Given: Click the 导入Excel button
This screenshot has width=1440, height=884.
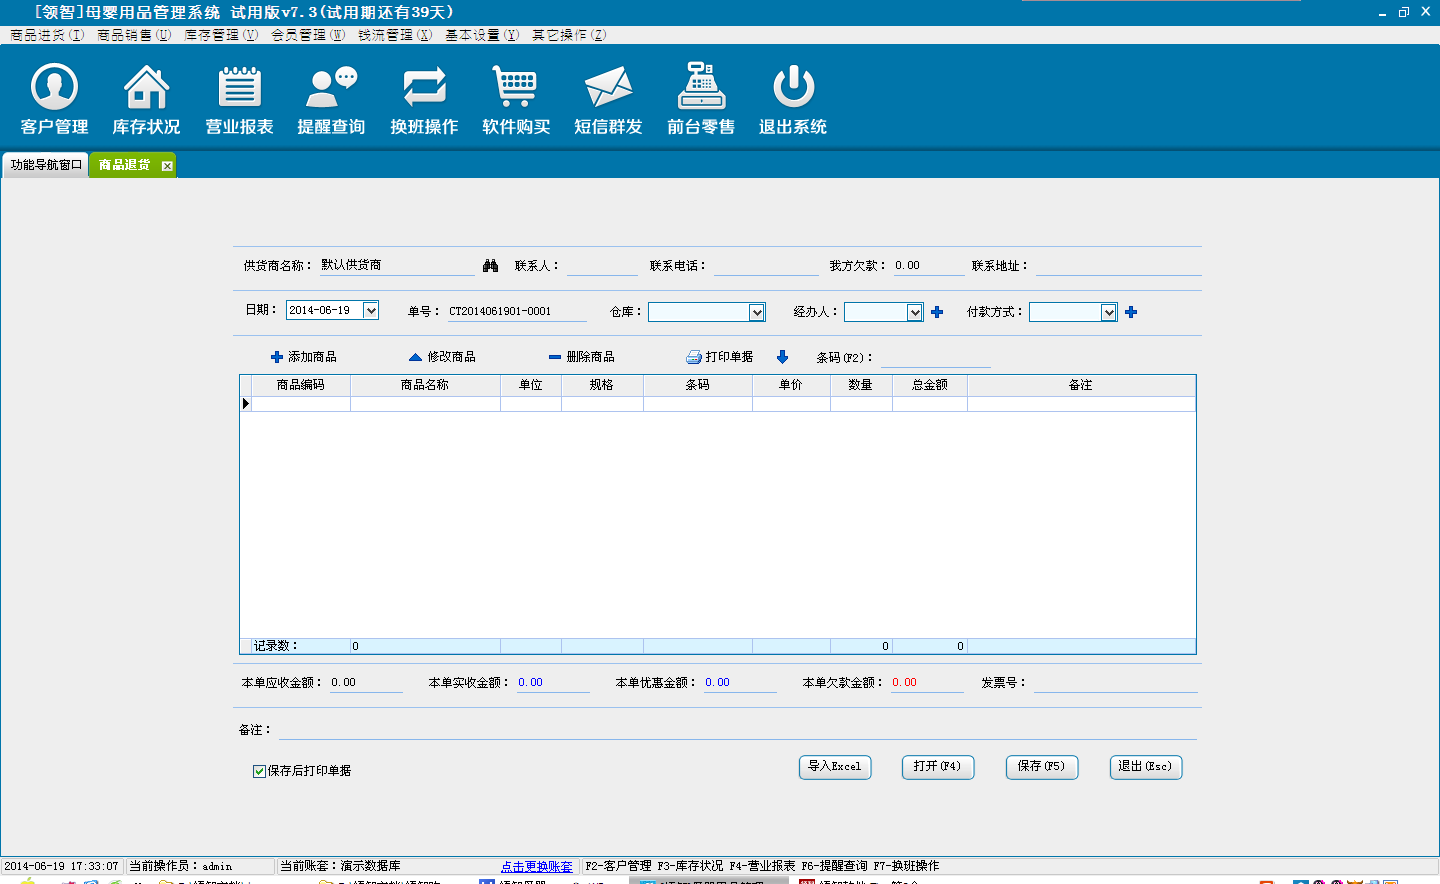Looking at the screenshot, I should click(x=835, y=767).
